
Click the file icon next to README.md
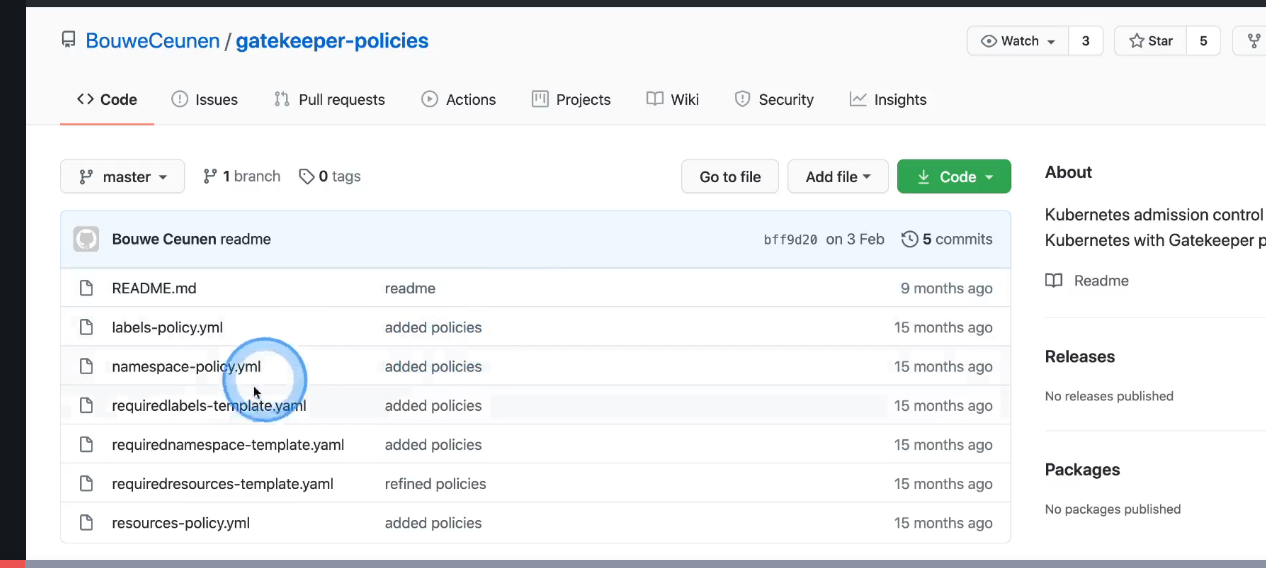coord(87,288)
